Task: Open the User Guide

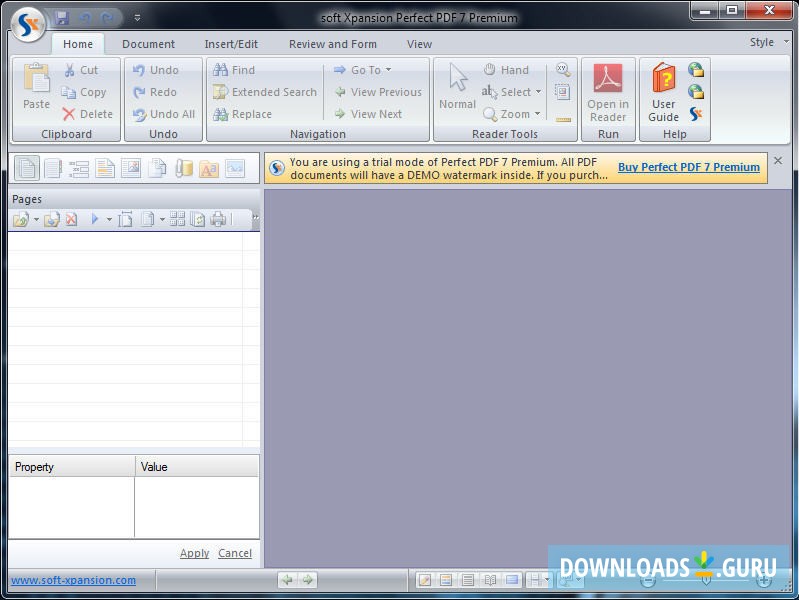Action: coord(663,93)
